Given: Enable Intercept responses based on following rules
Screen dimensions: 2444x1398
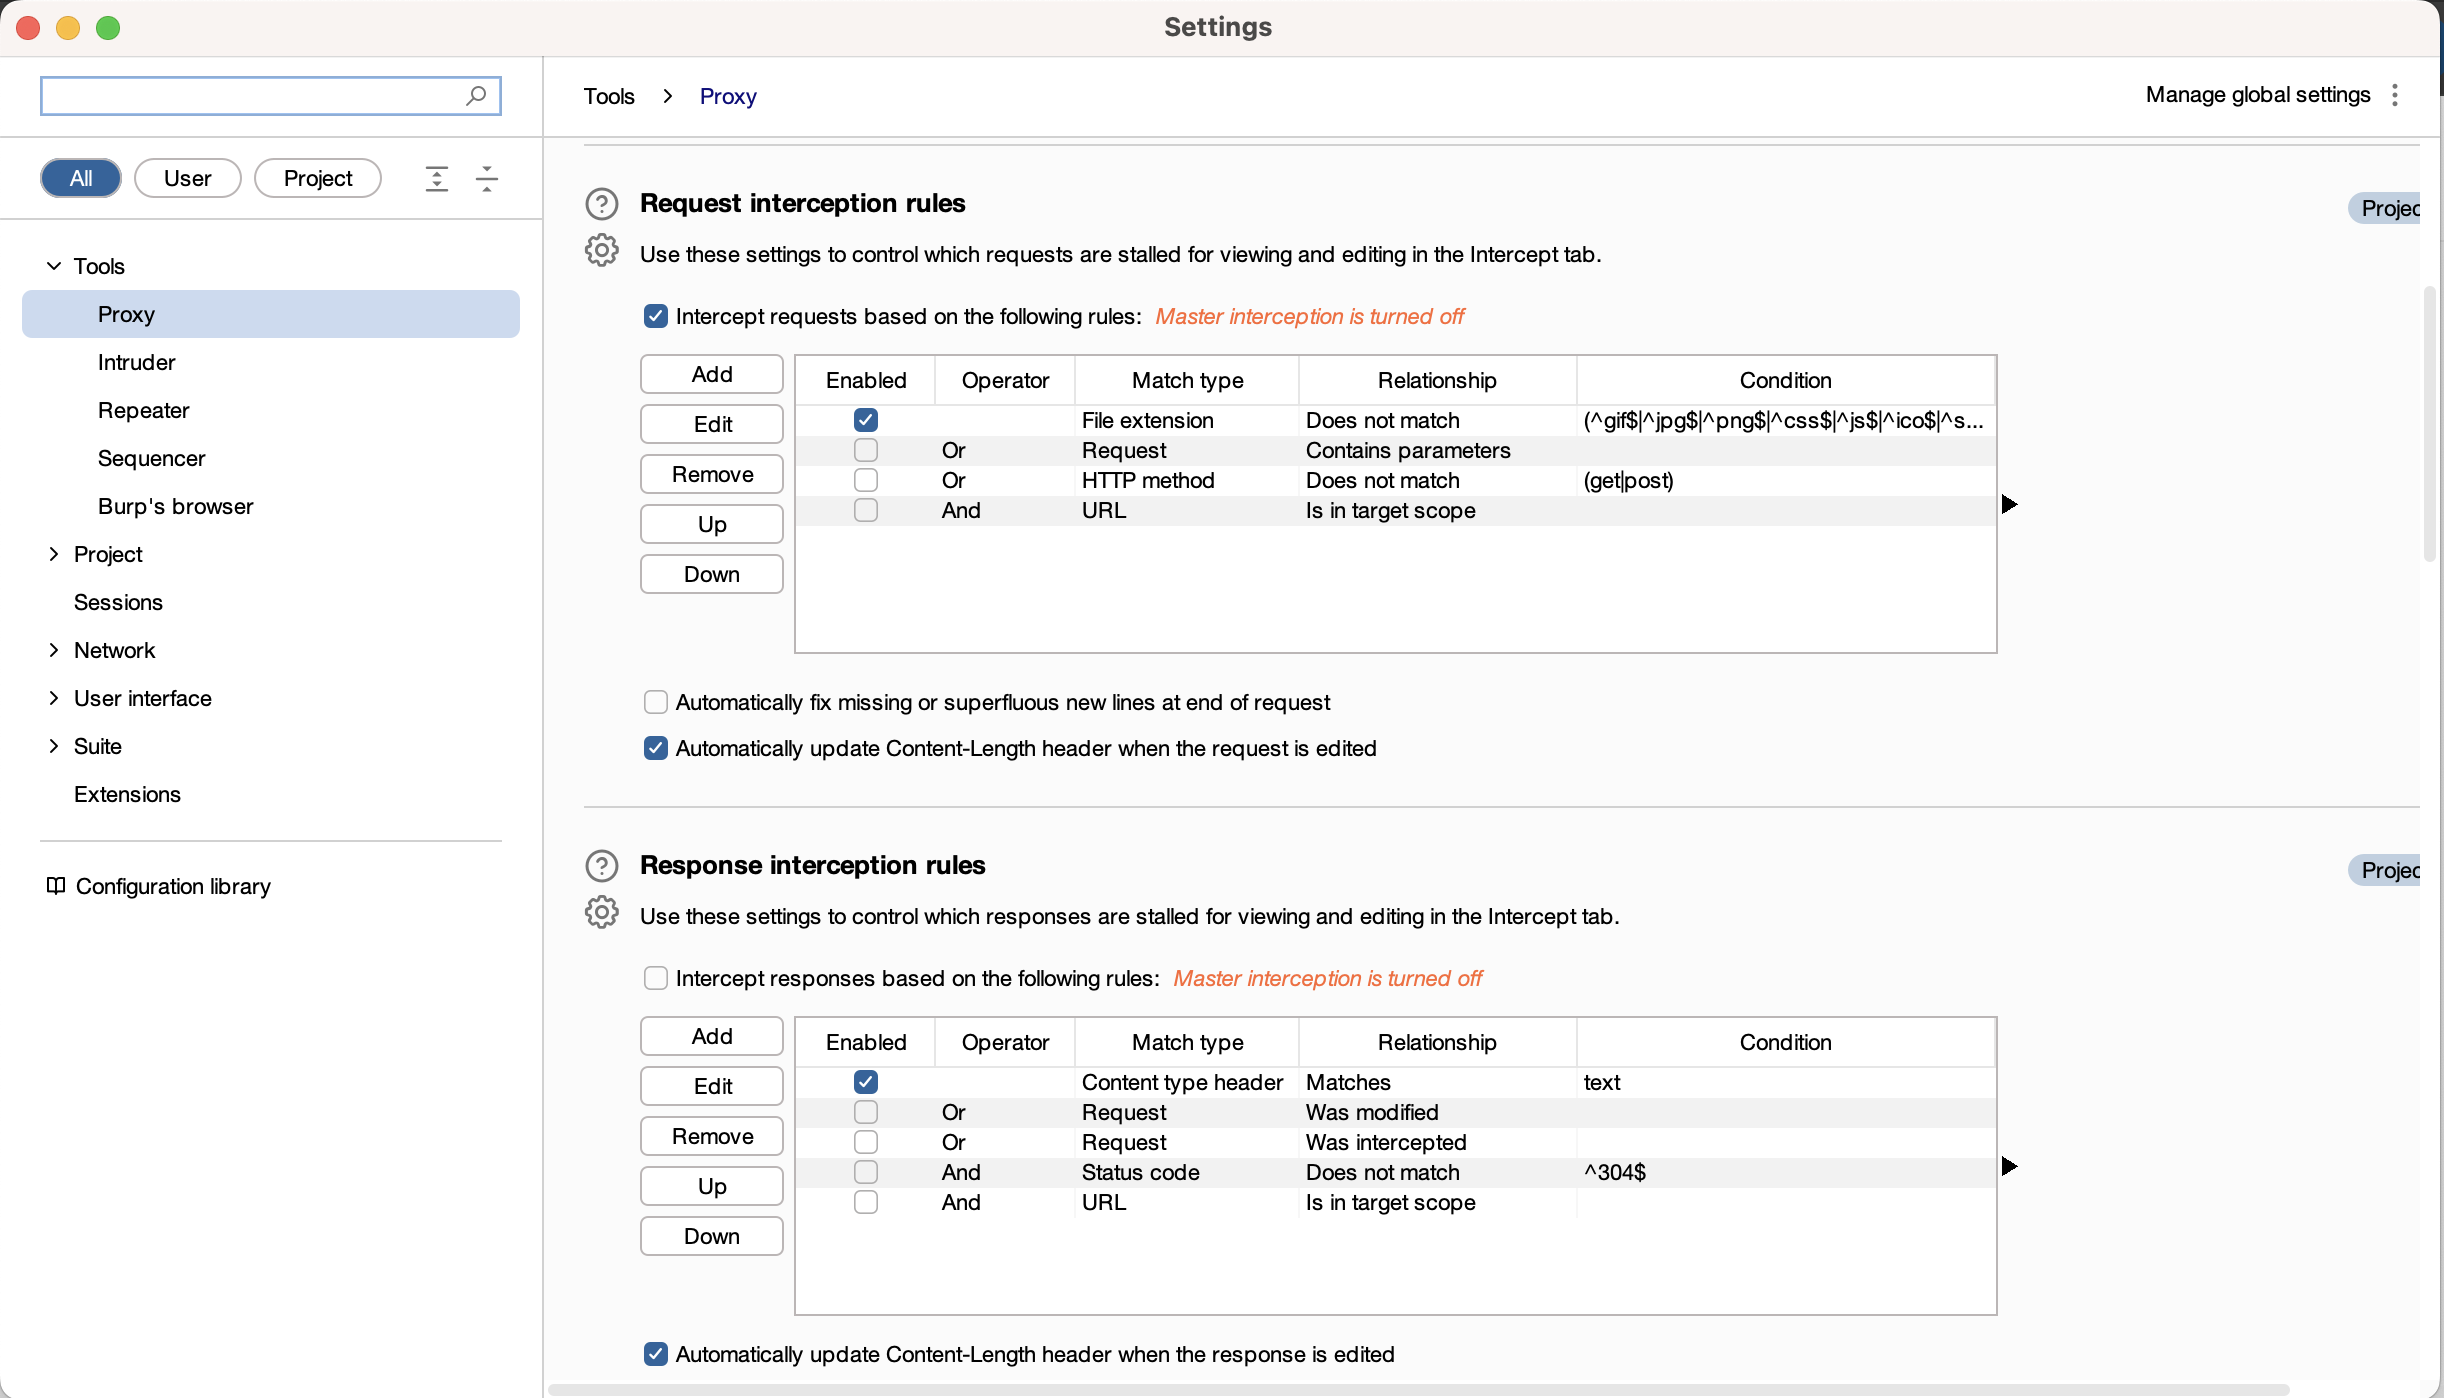Looking at the screenshot, I should pyautogui.click(x=656, y=978).
